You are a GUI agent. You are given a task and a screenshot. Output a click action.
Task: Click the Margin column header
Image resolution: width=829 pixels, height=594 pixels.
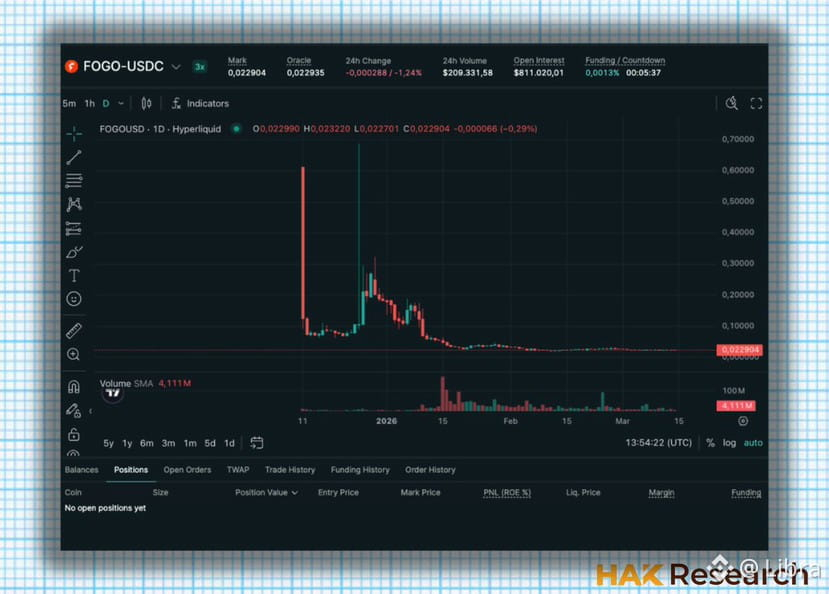(x=661, y=493)
